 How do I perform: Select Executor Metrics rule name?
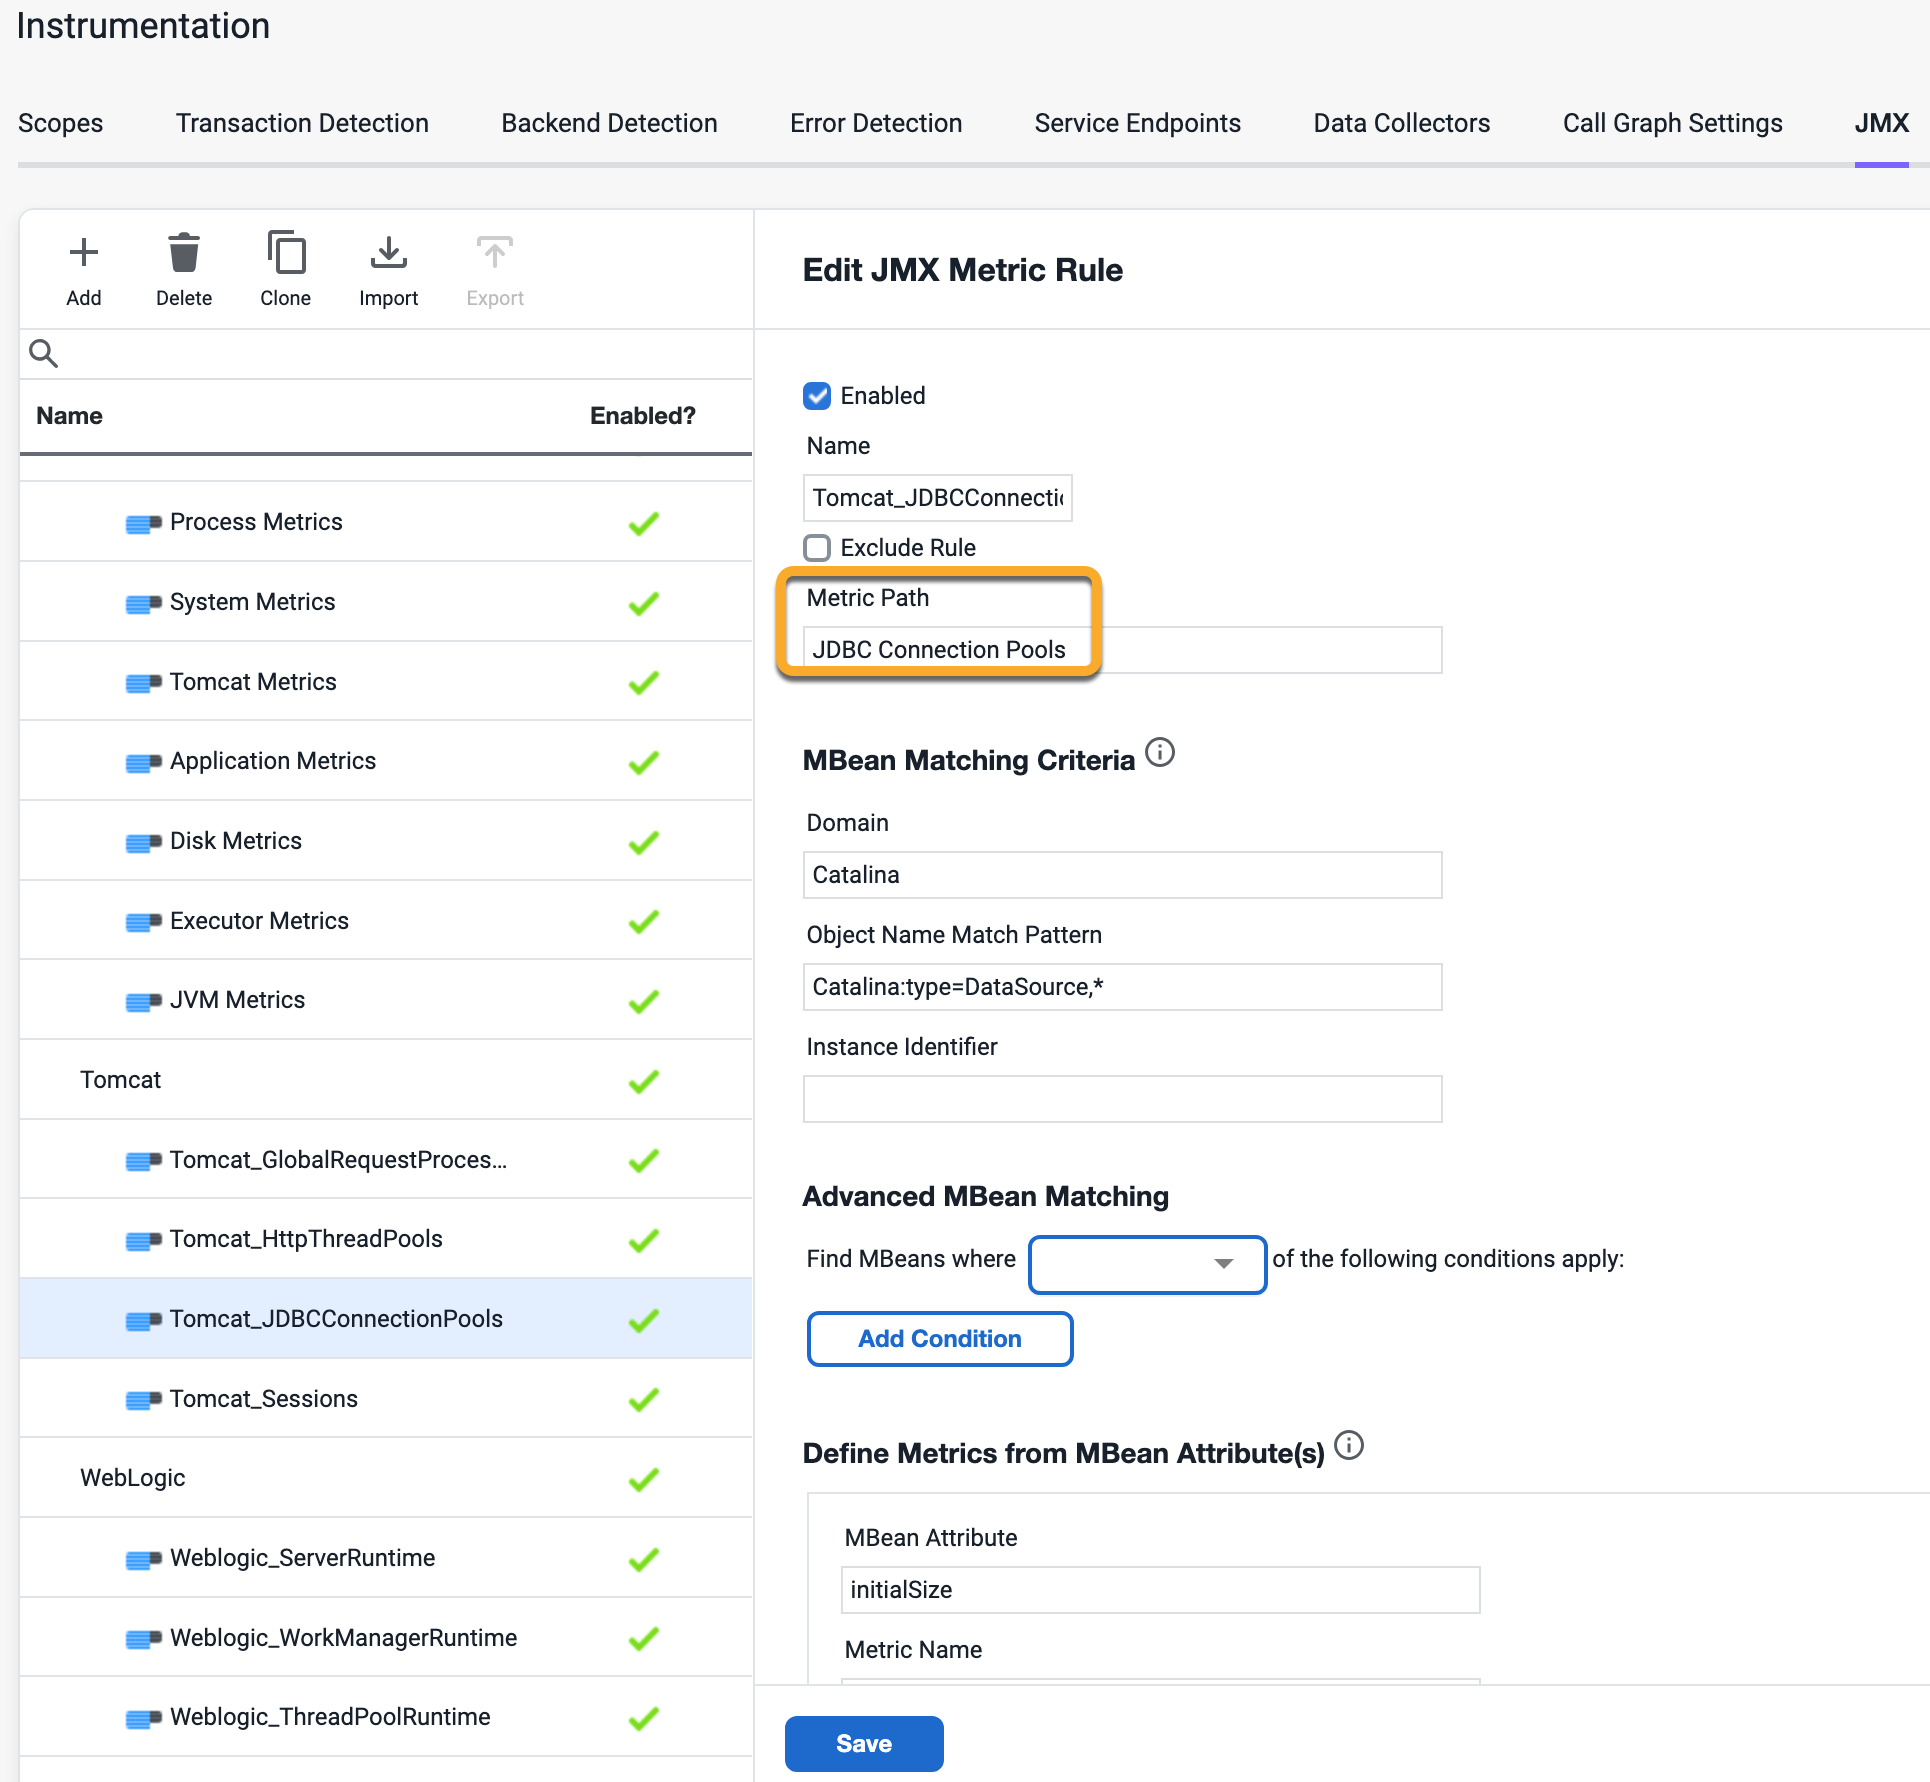click(260, 921)
